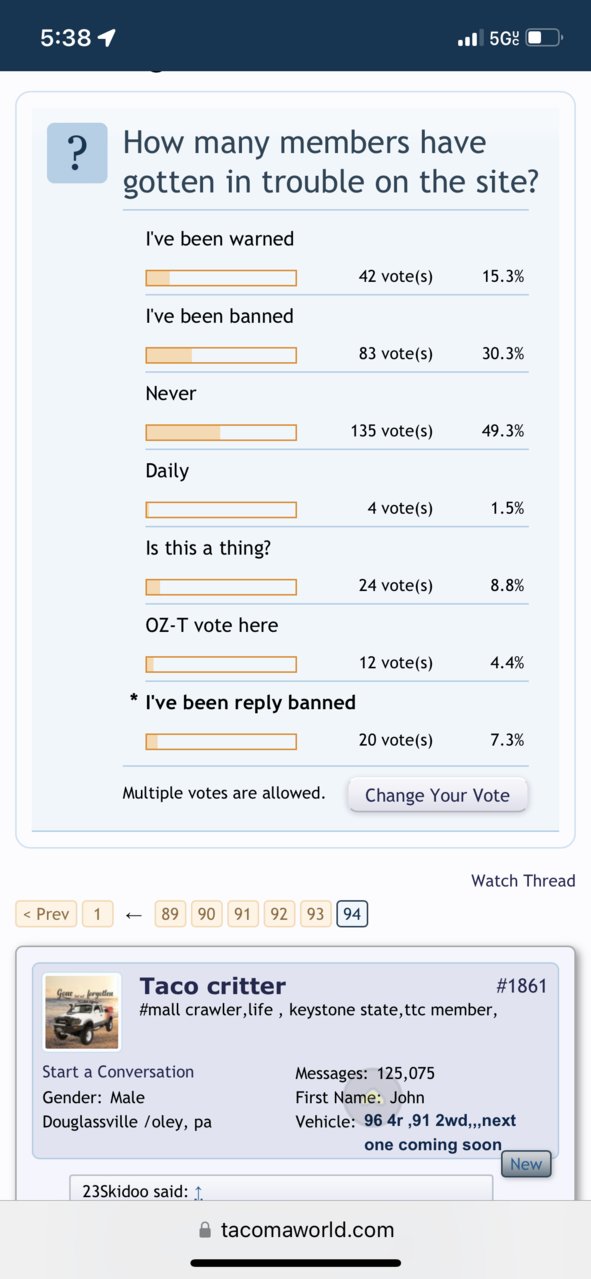Viewport: 591px width, 1279px height.
Task: Click the 'Change Your Vote' button
Action: click(437, 795)
